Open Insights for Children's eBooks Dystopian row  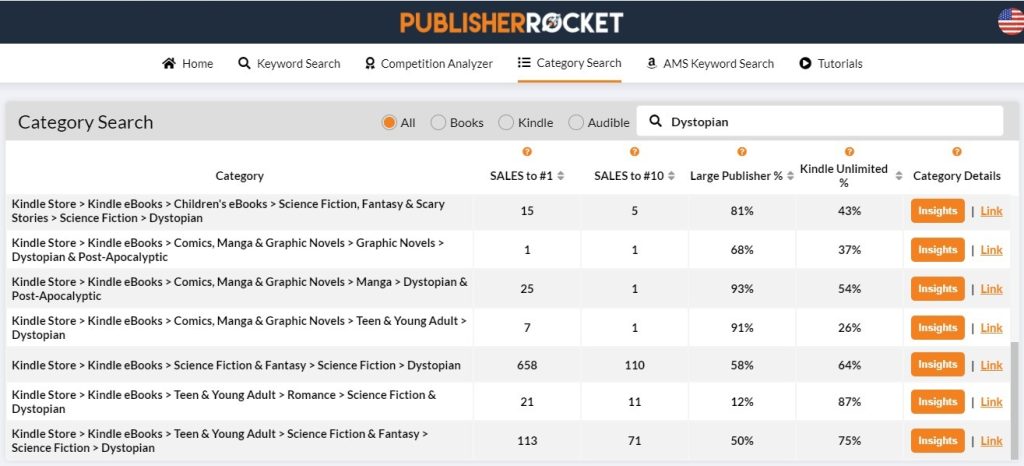(x=937, y=211)
